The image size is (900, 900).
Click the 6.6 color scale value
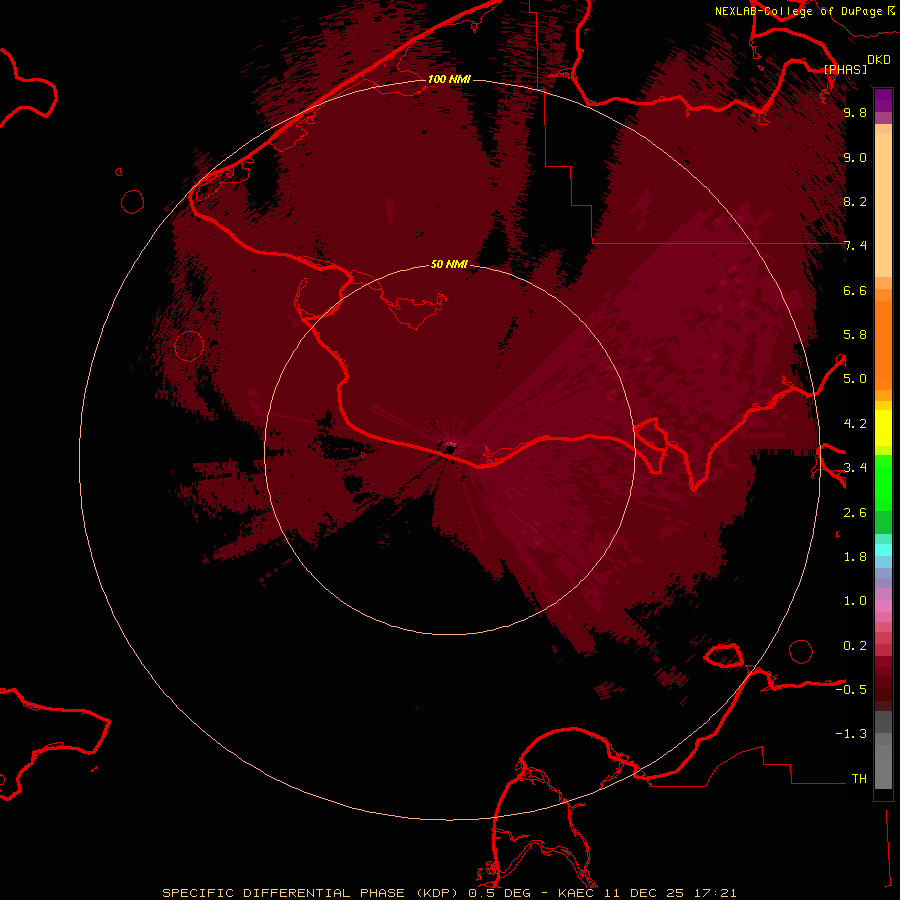[x=855, y=290]
